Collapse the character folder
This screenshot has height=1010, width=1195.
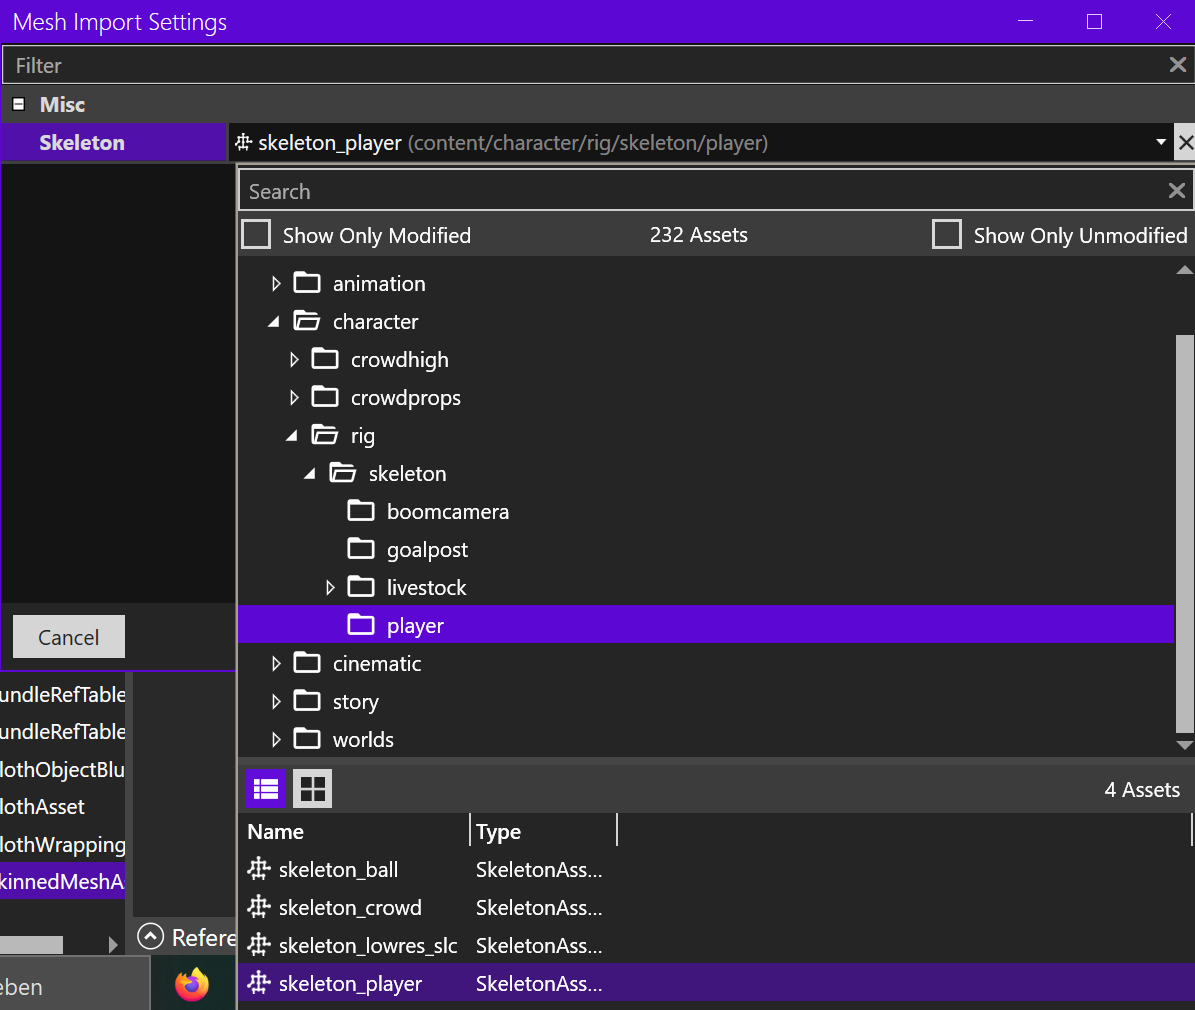[274, 322]
